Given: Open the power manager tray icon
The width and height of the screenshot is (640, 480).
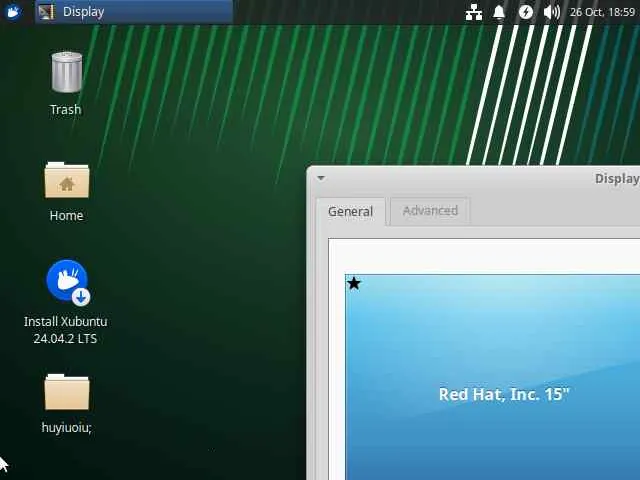Looking at the screenshot, I should (x=526, y=12).
